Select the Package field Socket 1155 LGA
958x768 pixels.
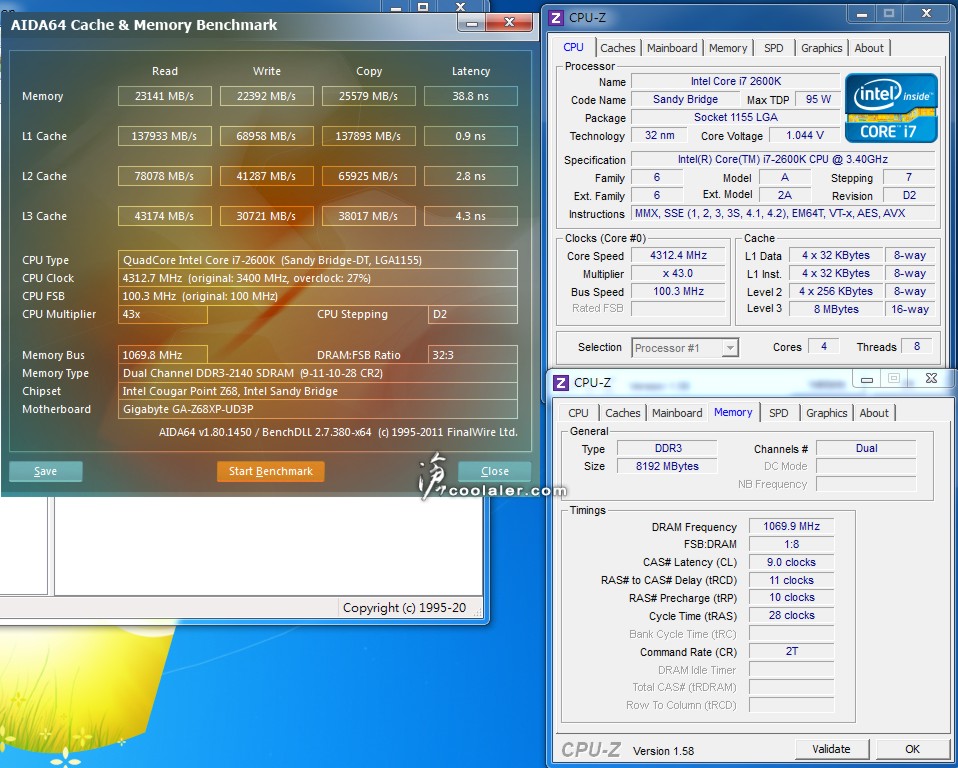[736, 117]
